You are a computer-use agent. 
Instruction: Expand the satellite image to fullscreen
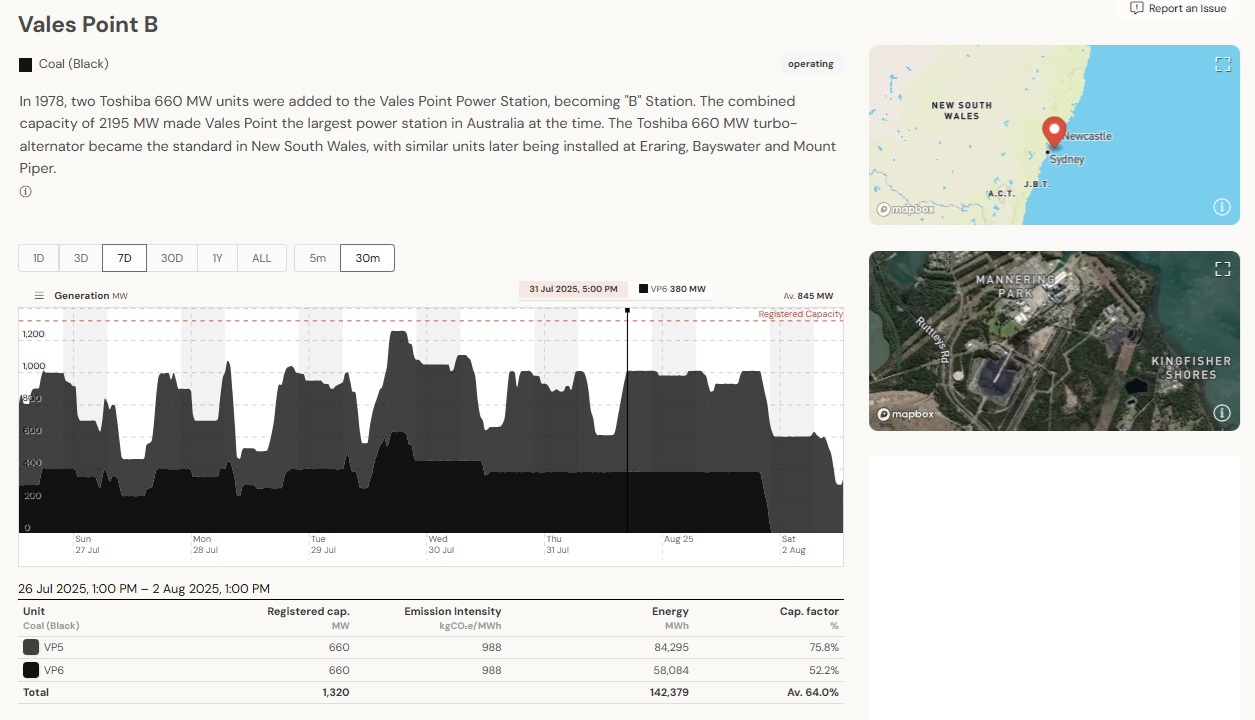pos(1222,269)
